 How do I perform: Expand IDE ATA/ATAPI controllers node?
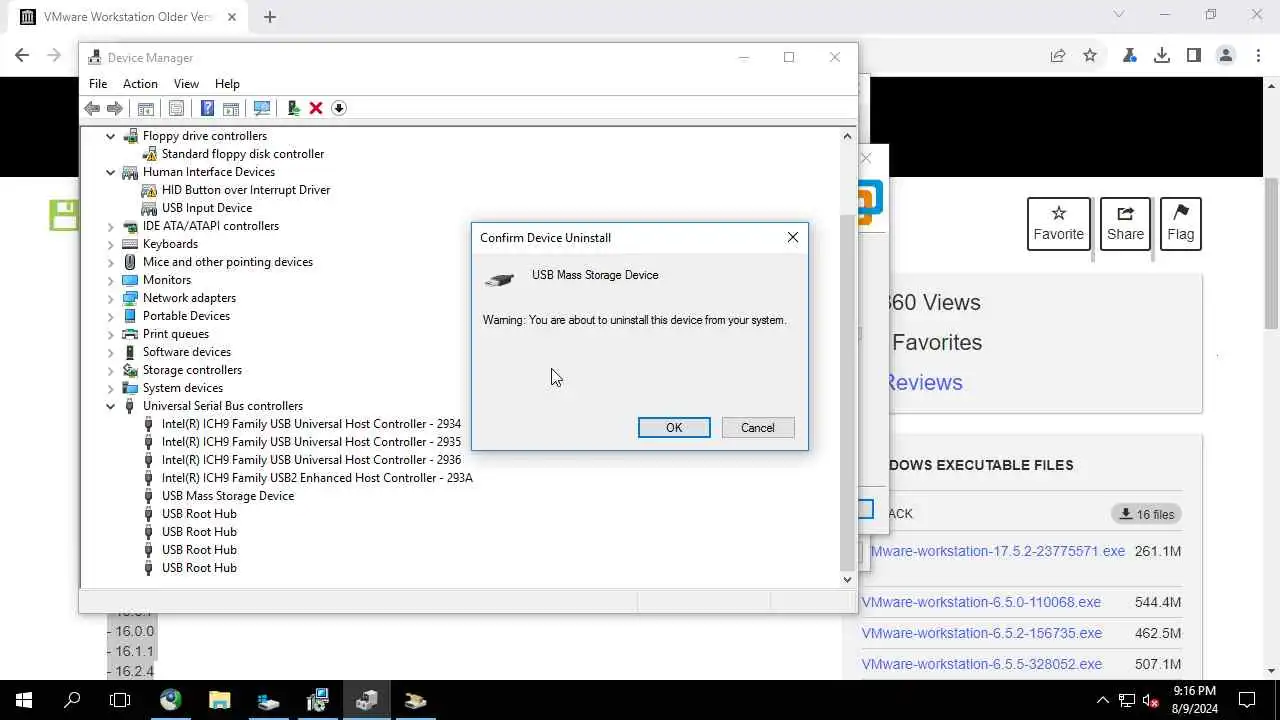(x=111, y=226)
